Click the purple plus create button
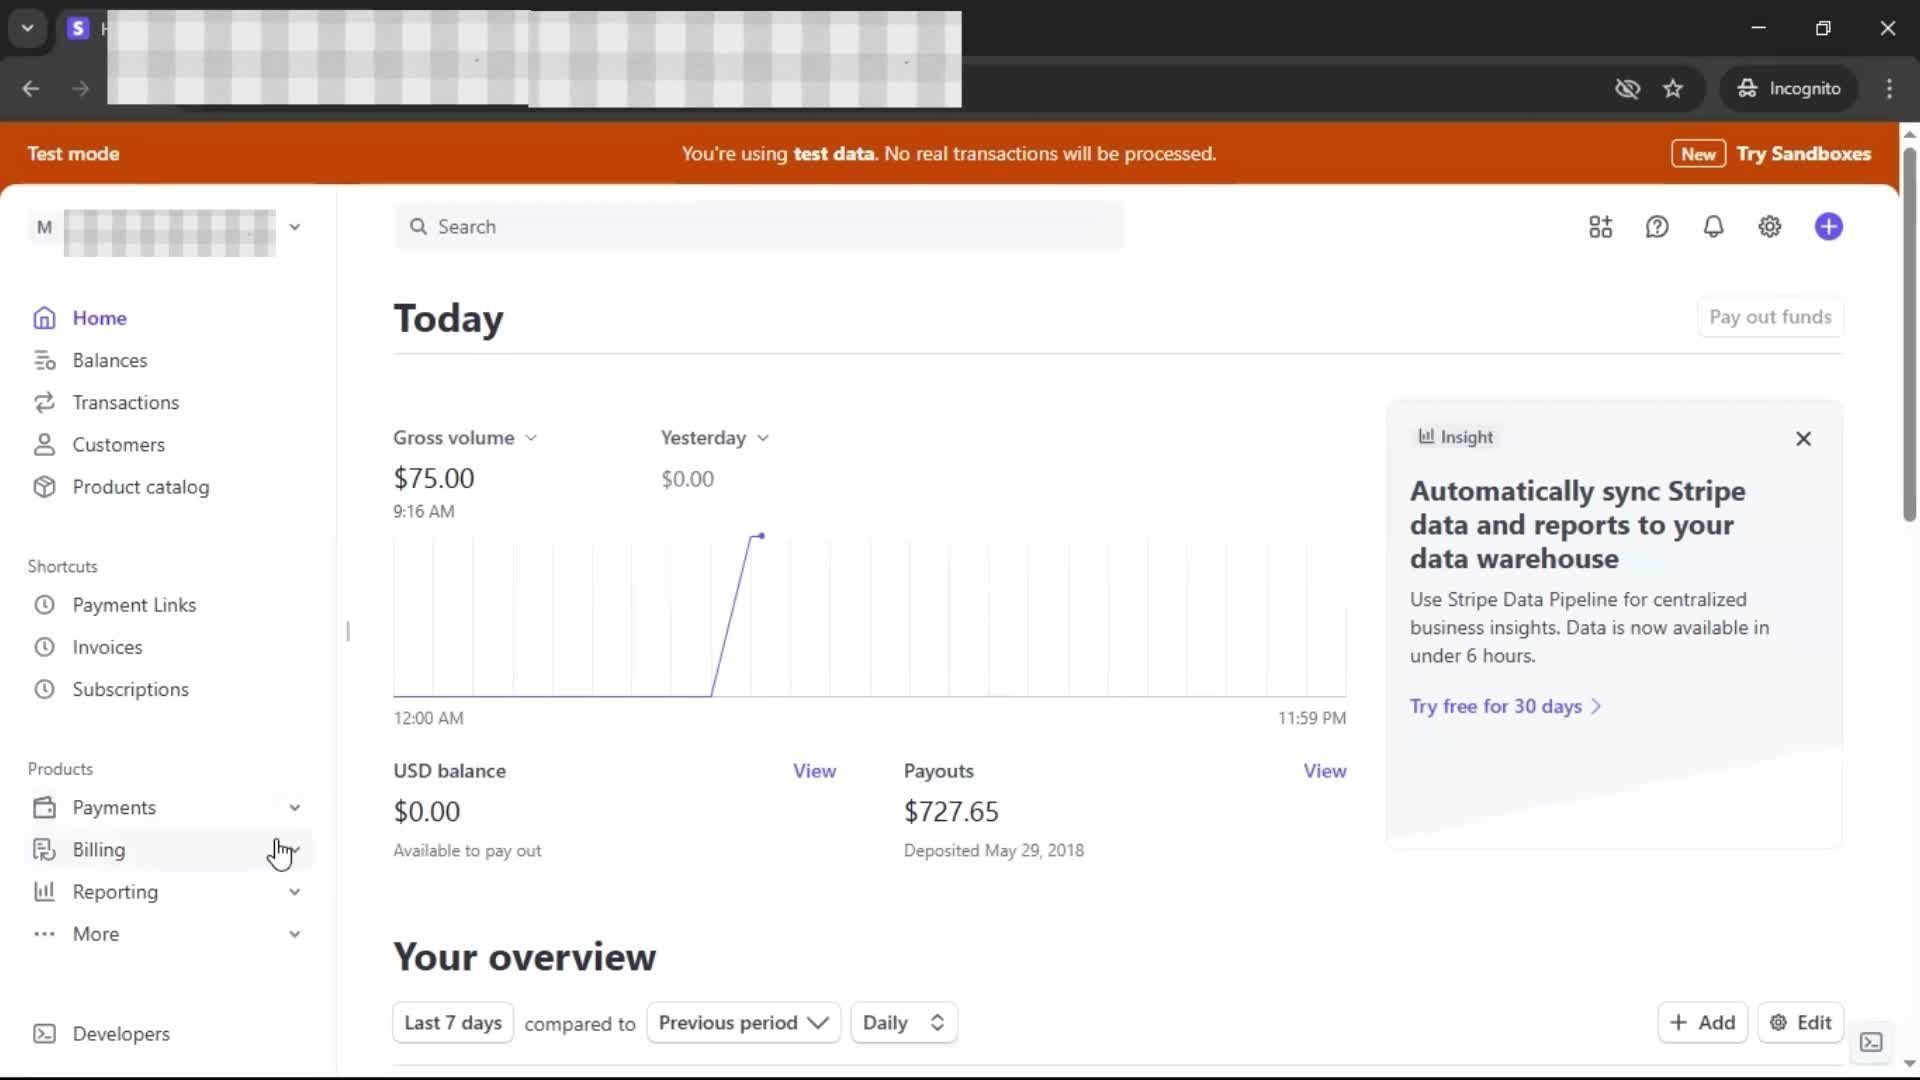Screen dimensions: 1920x1080 coord(1828,227)
